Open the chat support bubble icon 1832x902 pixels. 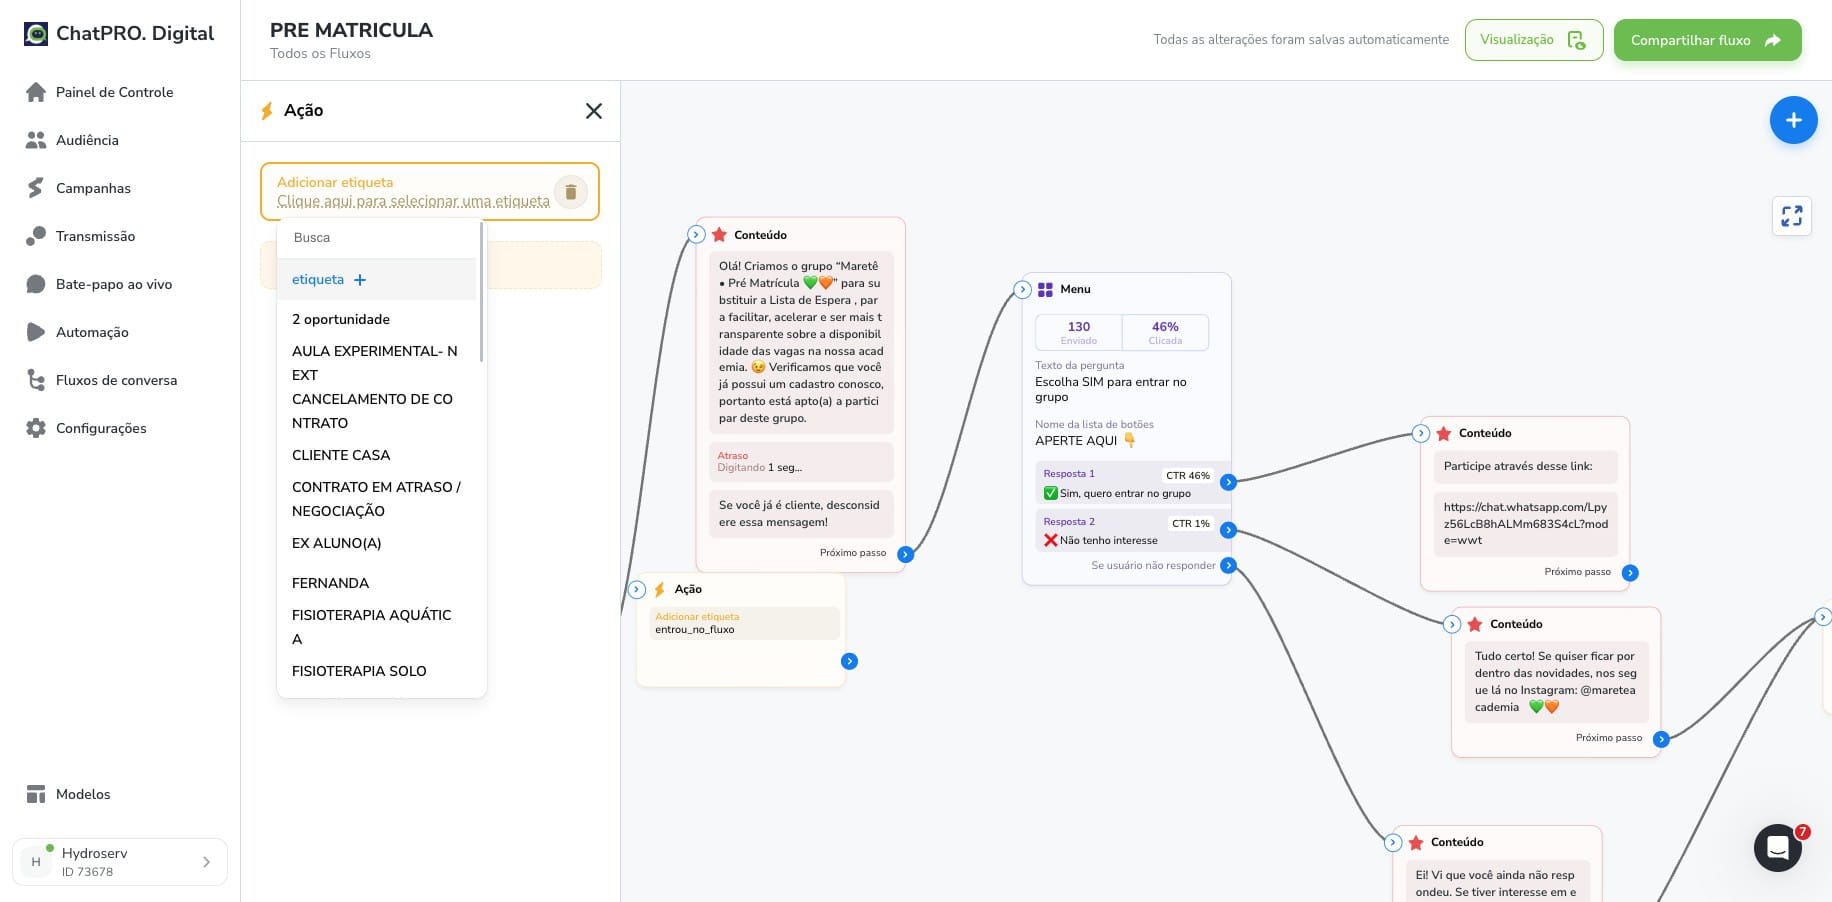(x=1777, y=848)
